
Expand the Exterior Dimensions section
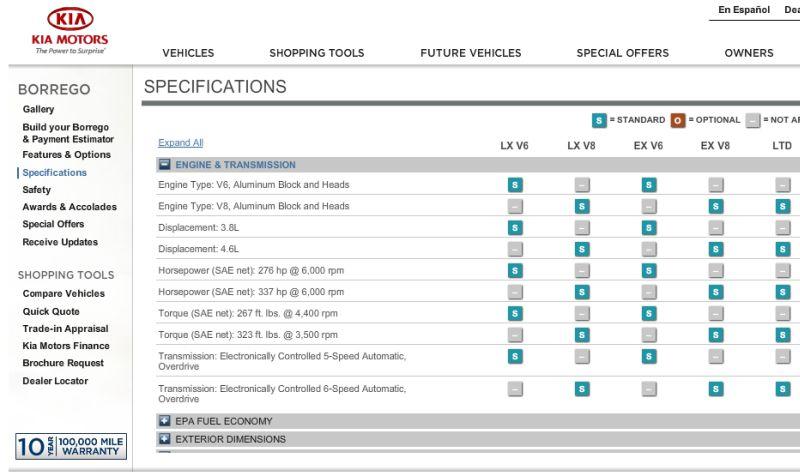pos(165,439)
